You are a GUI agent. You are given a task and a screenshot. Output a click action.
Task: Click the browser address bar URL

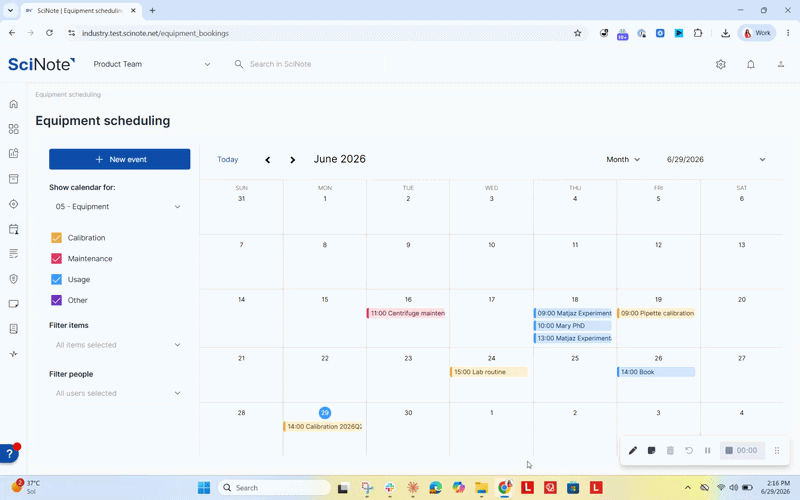click(155, 33)
